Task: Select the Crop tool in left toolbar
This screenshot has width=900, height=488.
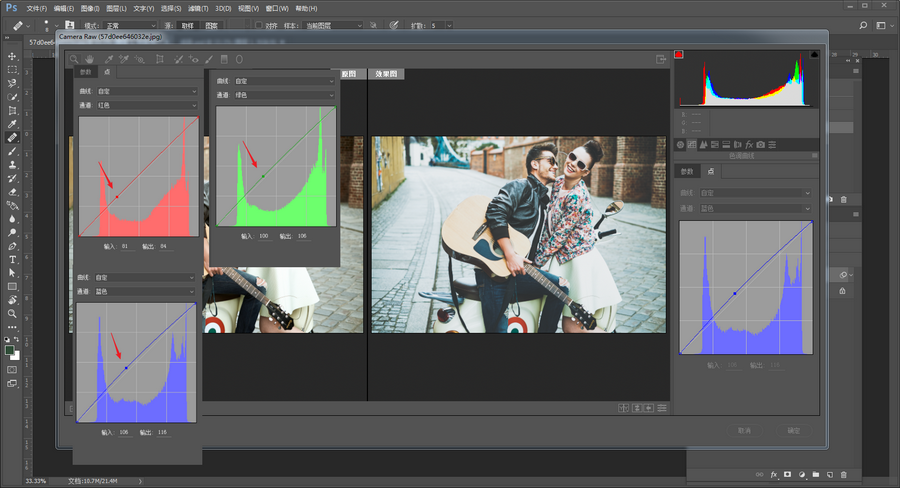Action: [12, 110]
